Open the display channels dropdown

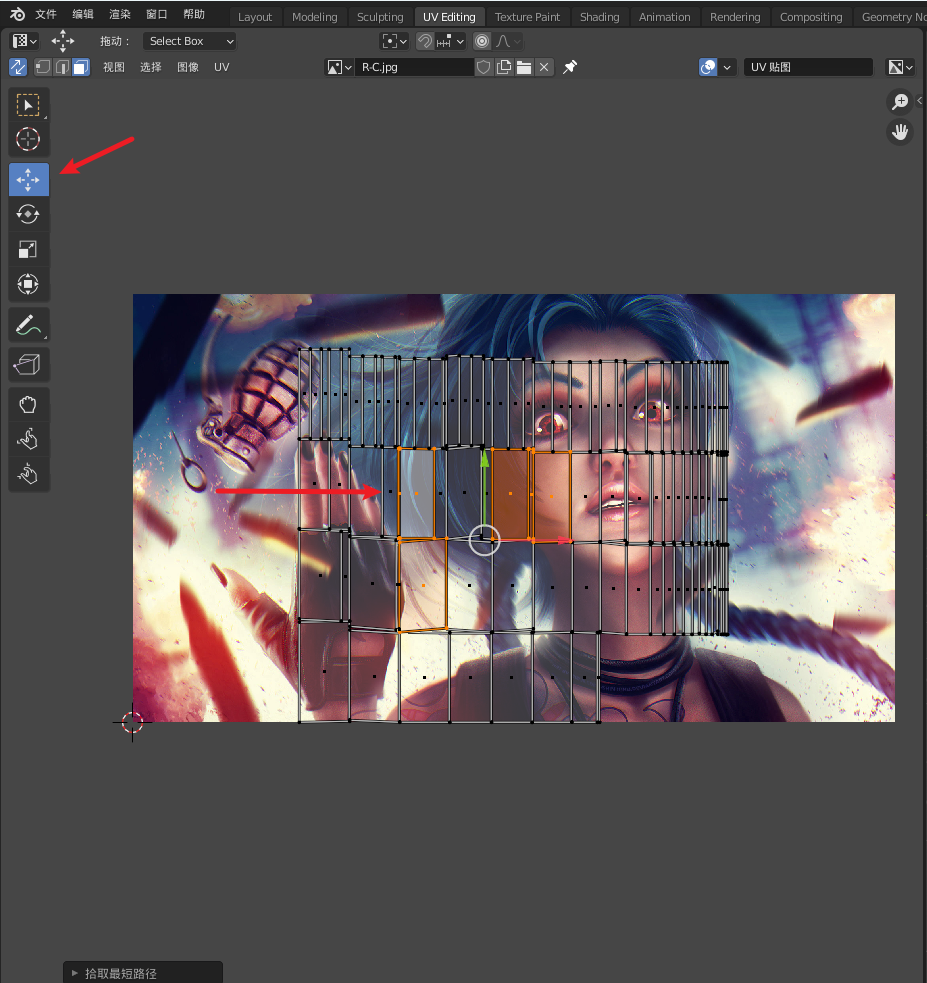click(x=901, y=67)
